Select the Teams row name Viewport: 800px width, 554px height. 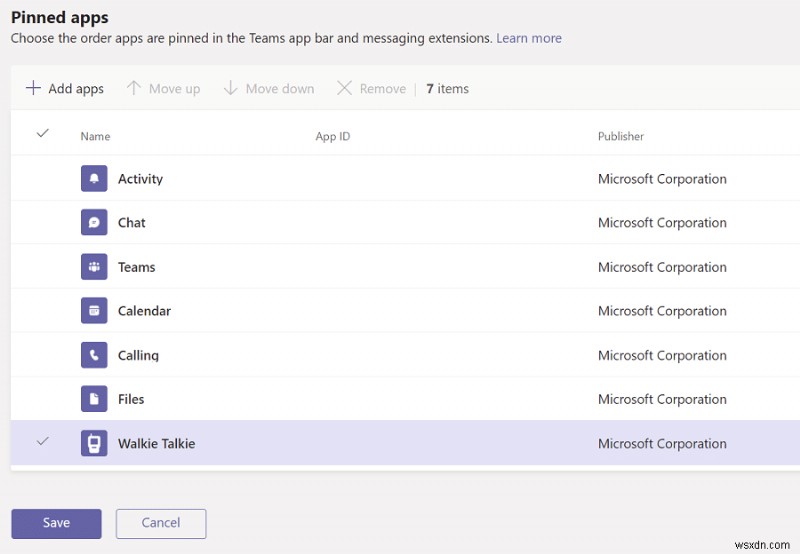tap(136, 267)
